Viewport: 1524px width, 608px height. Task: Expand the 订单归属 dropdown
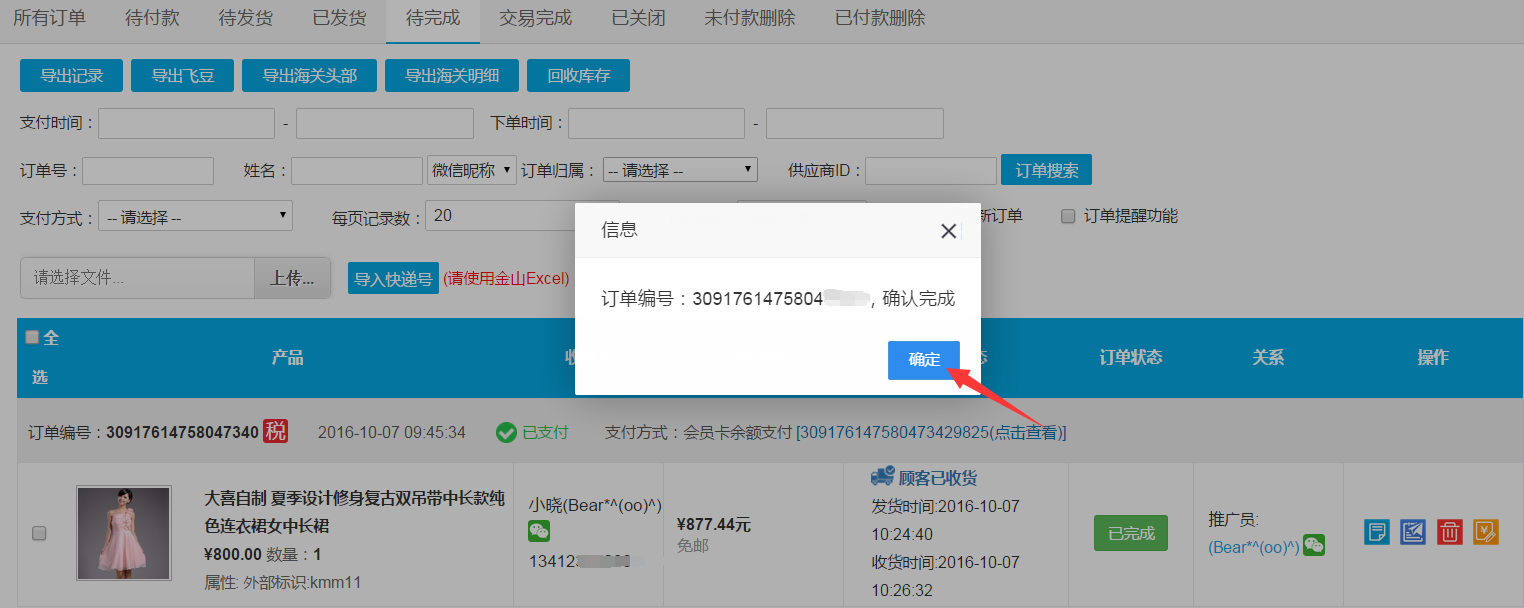(680, 170)
